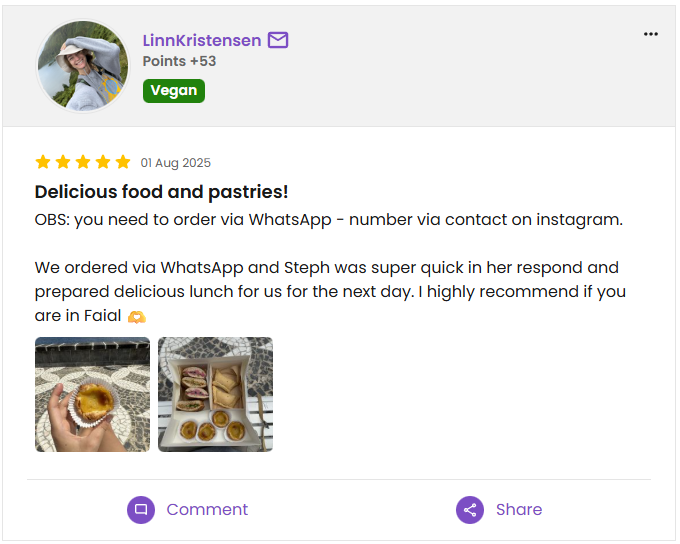The width and height of the screenshot is (680, 544).
Task: Click the heart-hands emoji after Faial
Action: click(x=136, y=317)
